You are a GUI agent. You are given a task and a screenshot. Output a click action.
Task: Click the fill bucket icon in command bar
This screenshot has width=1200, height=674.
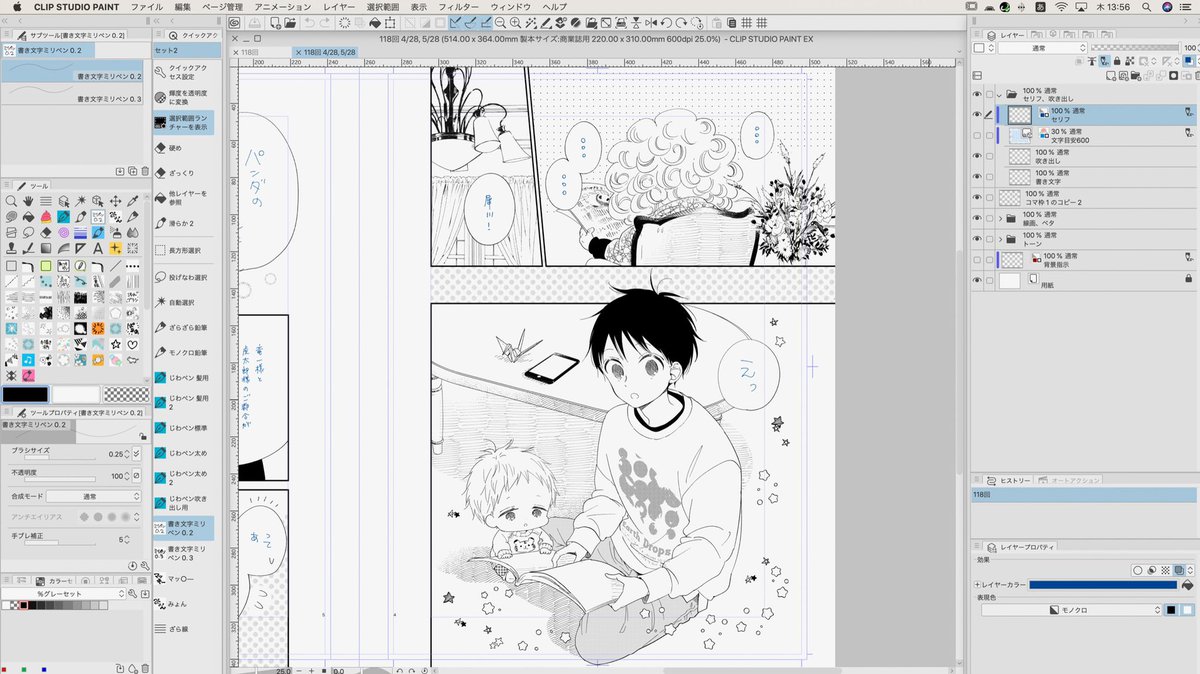[x=375, y=23]
